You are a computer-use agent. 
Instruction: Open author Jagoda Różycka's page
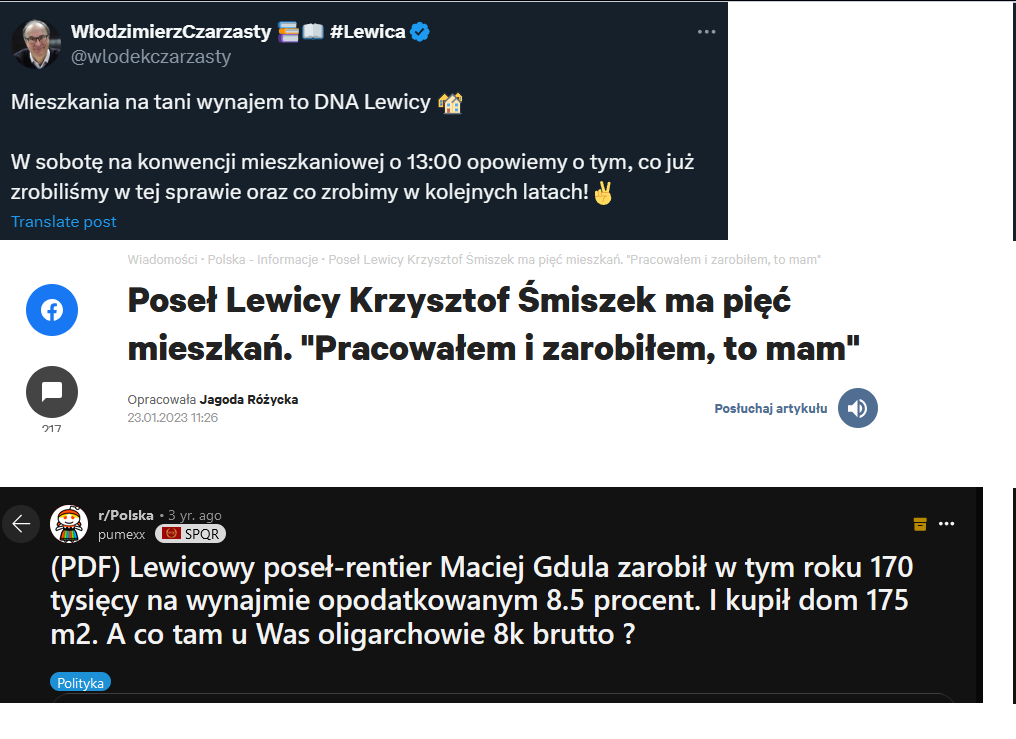tap(249, 400)
